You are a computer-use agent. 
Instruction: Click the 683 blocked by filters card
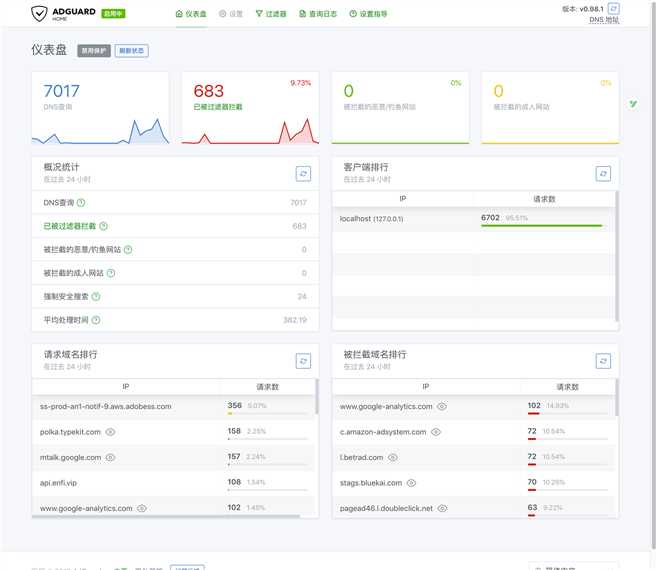click(250, 108)
